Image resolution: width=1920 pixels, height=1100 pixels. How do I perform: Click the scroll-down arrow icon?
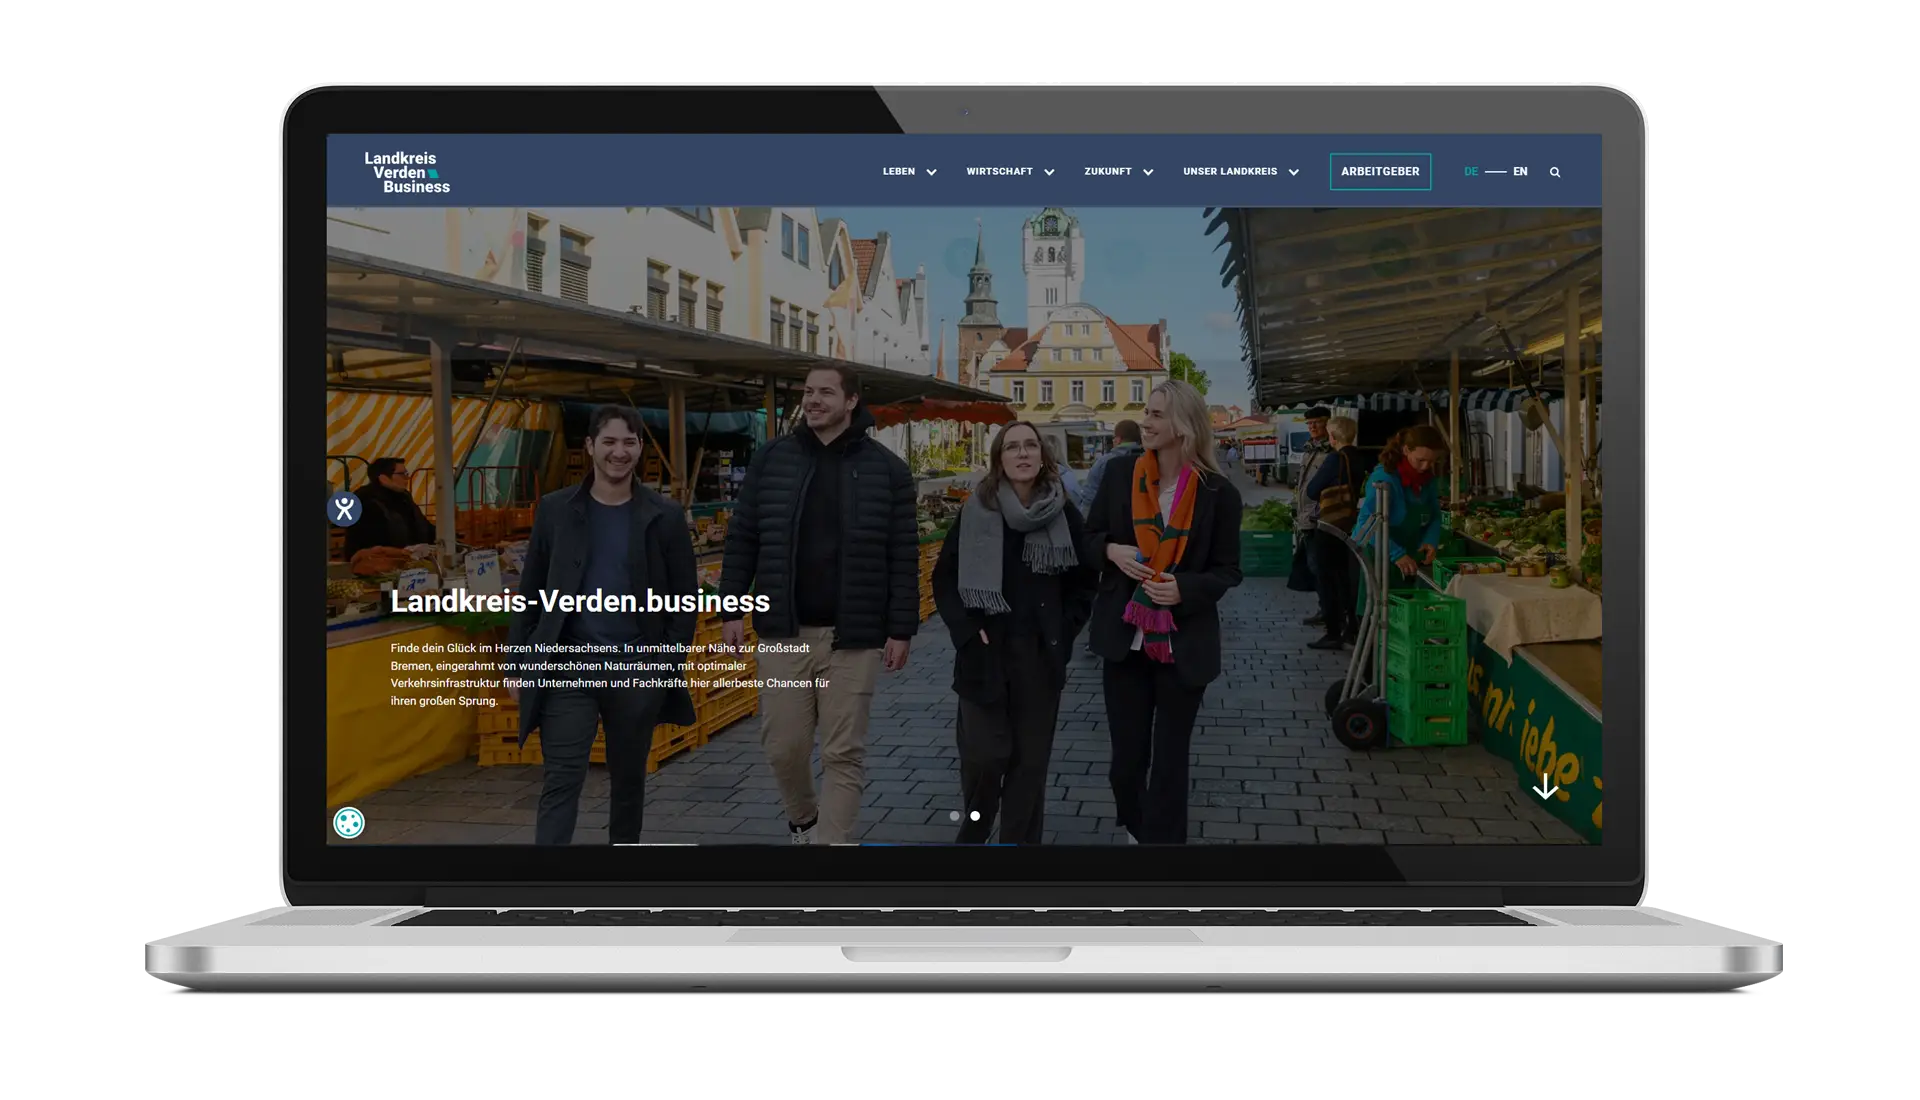point(1545,787)
